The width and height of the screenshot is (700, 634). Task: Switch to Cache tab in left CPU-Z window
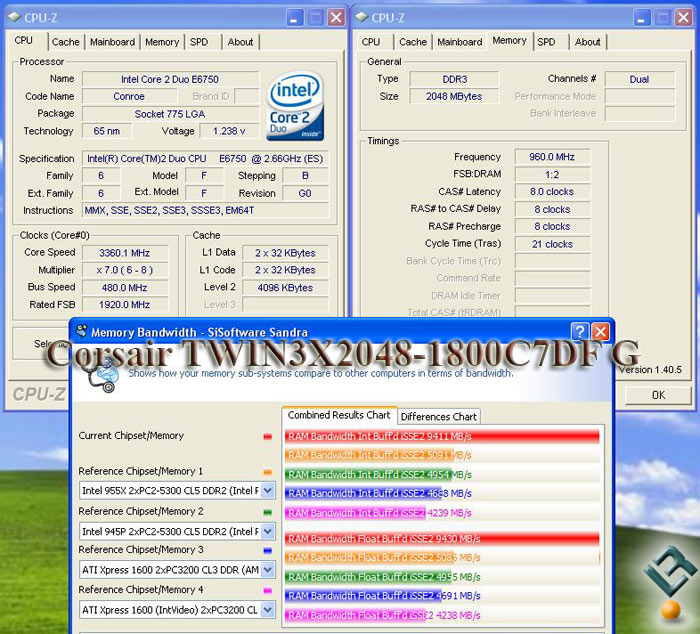[x=66, y=42]
